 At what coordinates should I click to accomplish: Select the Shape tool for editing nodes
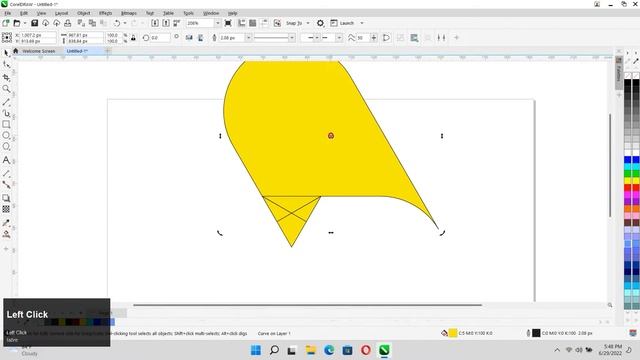coord(6,64)
